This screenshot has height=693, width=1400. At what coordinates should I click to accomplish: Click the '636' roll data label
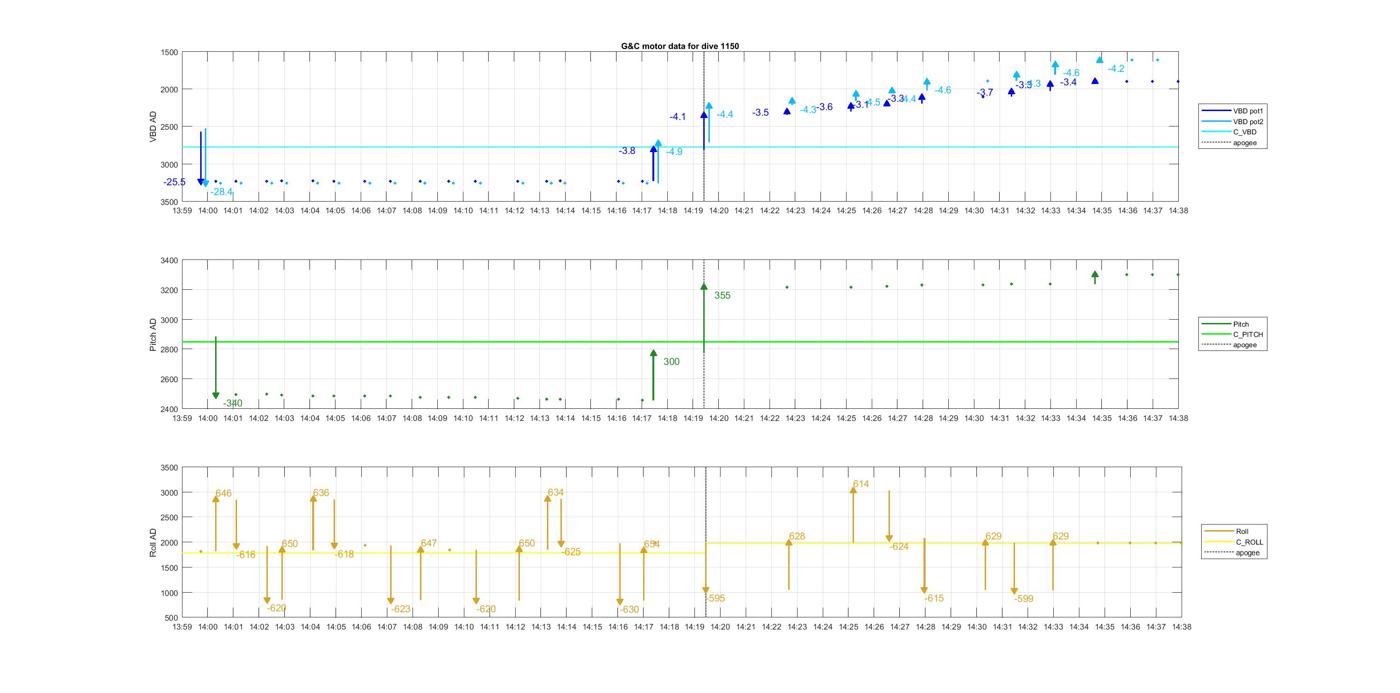click(321, 493)
